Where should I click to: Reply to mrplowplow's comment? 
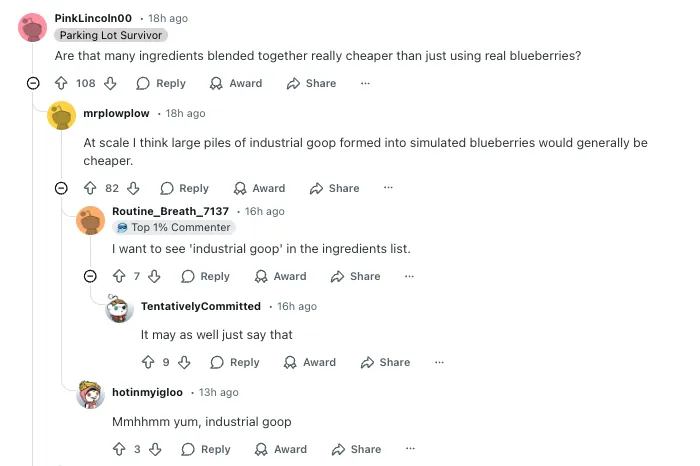click(185, 188)
